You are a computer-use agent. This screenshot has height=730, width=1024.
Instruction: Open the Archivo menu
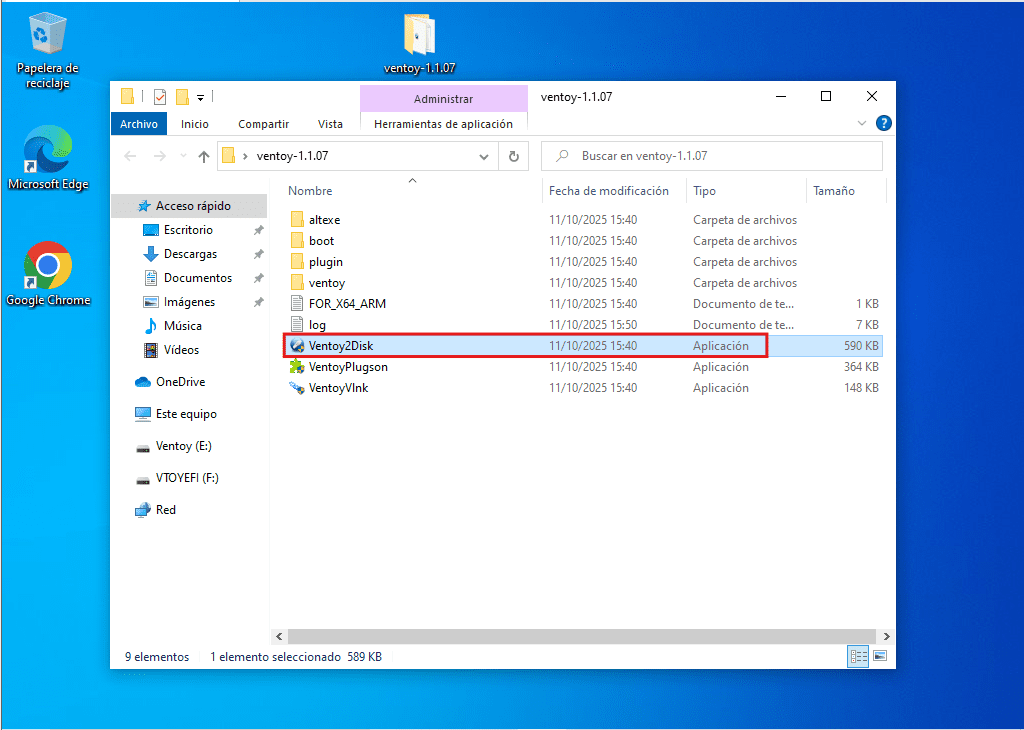click(x=139, y=124)
